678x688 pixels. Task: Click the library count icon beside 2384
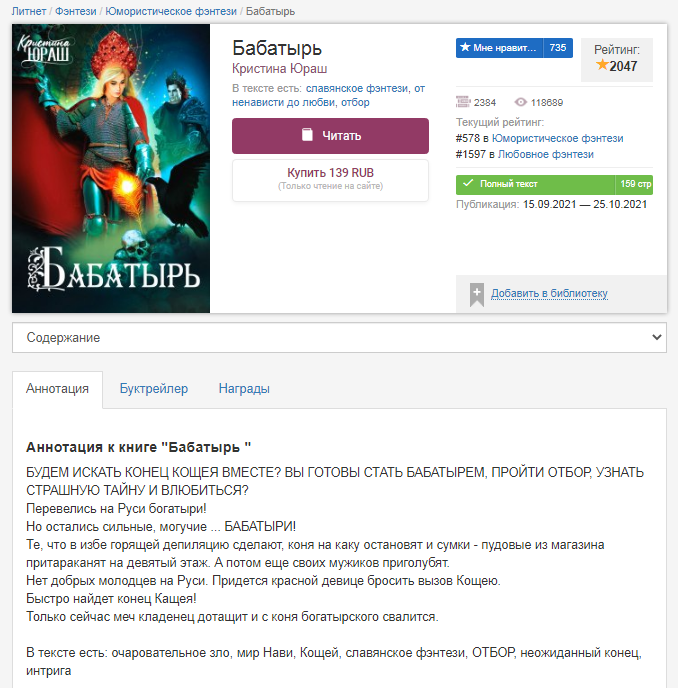point(463,102)
